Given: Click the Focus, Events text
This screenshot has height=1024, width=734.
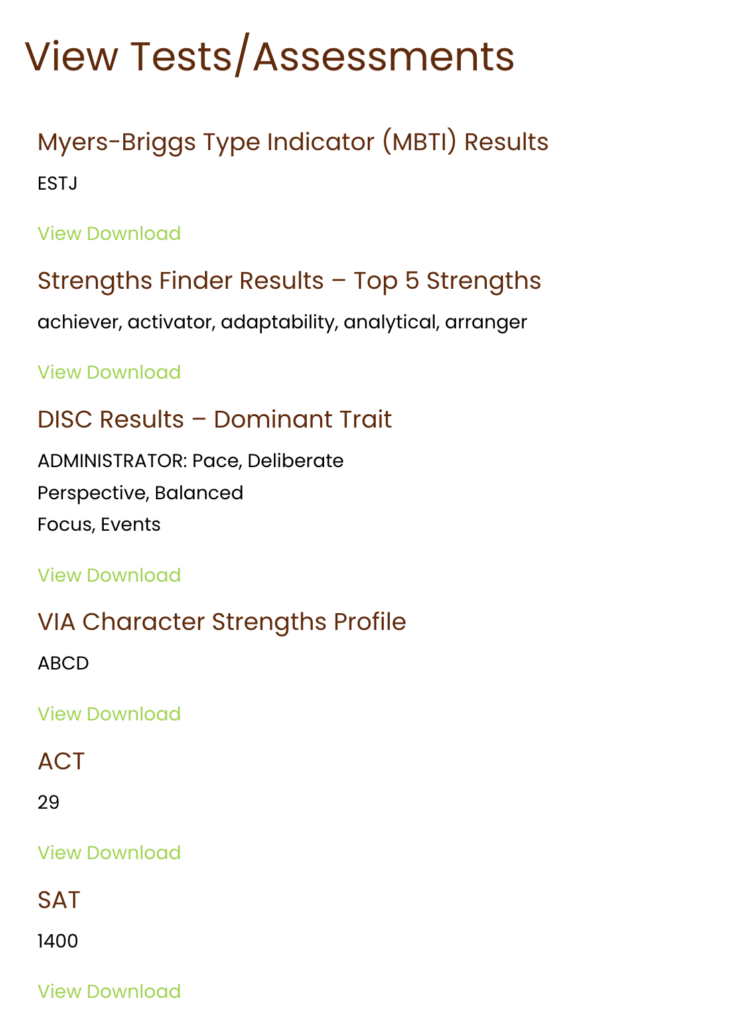Looking at the screenshot, I should [x=99, y=524].
